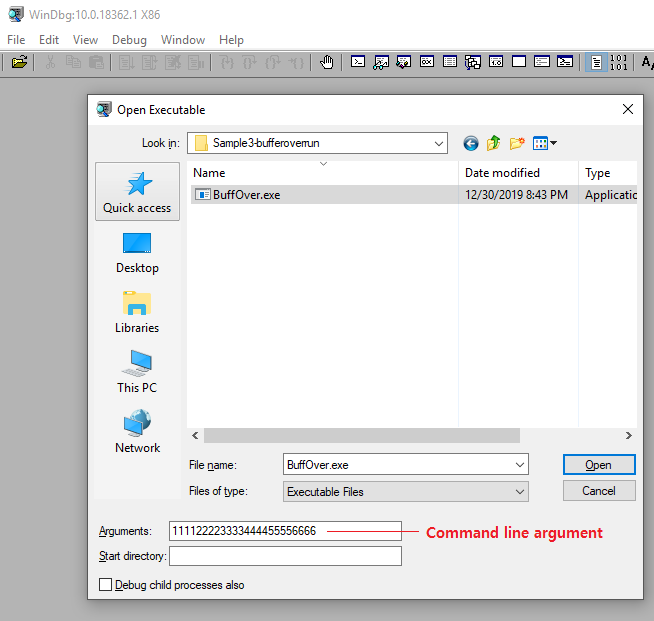Open the View menu icon in dialog
Image resolution: width=654 pixels, height=621 pixels.
coord(544,143)
